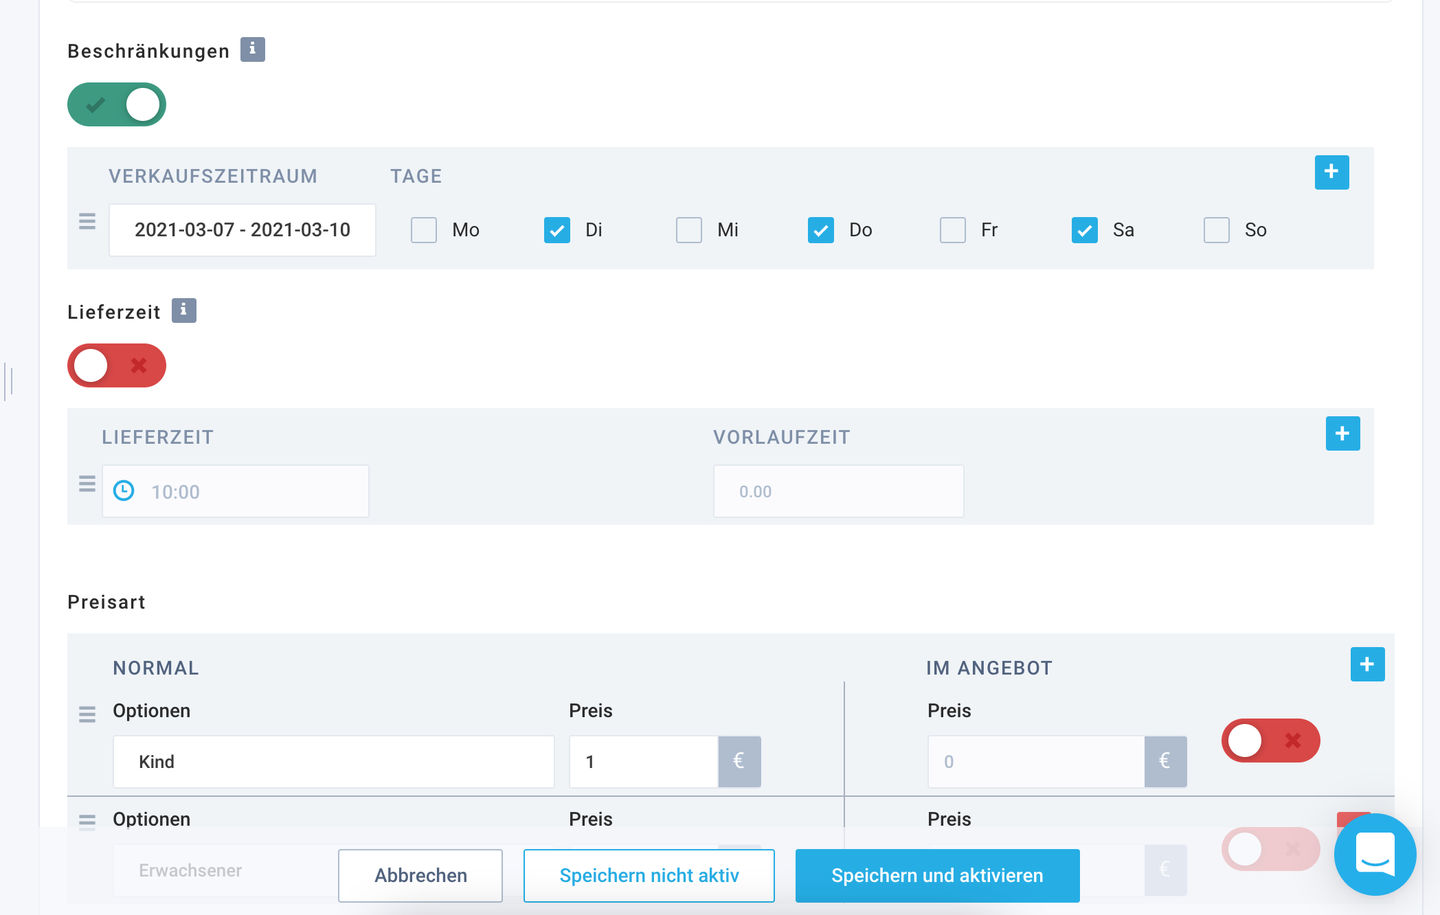Click the clock icon in Lieferzeit field

pos(124,491)
